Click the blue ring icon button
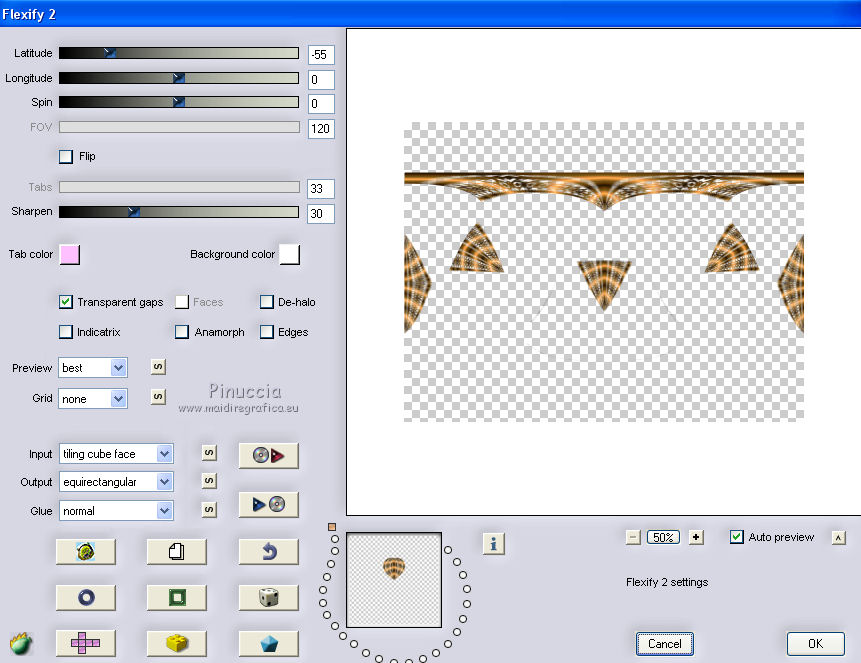861x663 pixels. tap(86, 597)
